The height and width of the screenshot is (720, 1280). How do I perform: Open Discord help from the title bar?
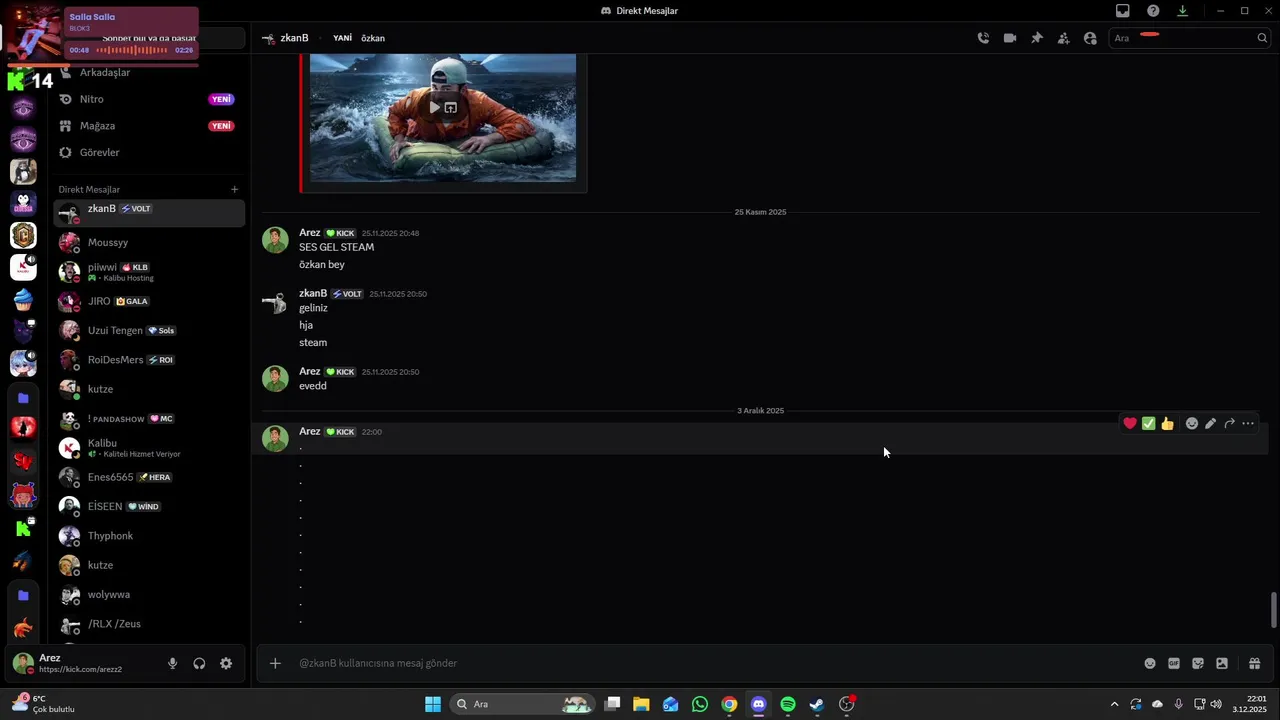pyautogui.click(x=1153, y=11)
